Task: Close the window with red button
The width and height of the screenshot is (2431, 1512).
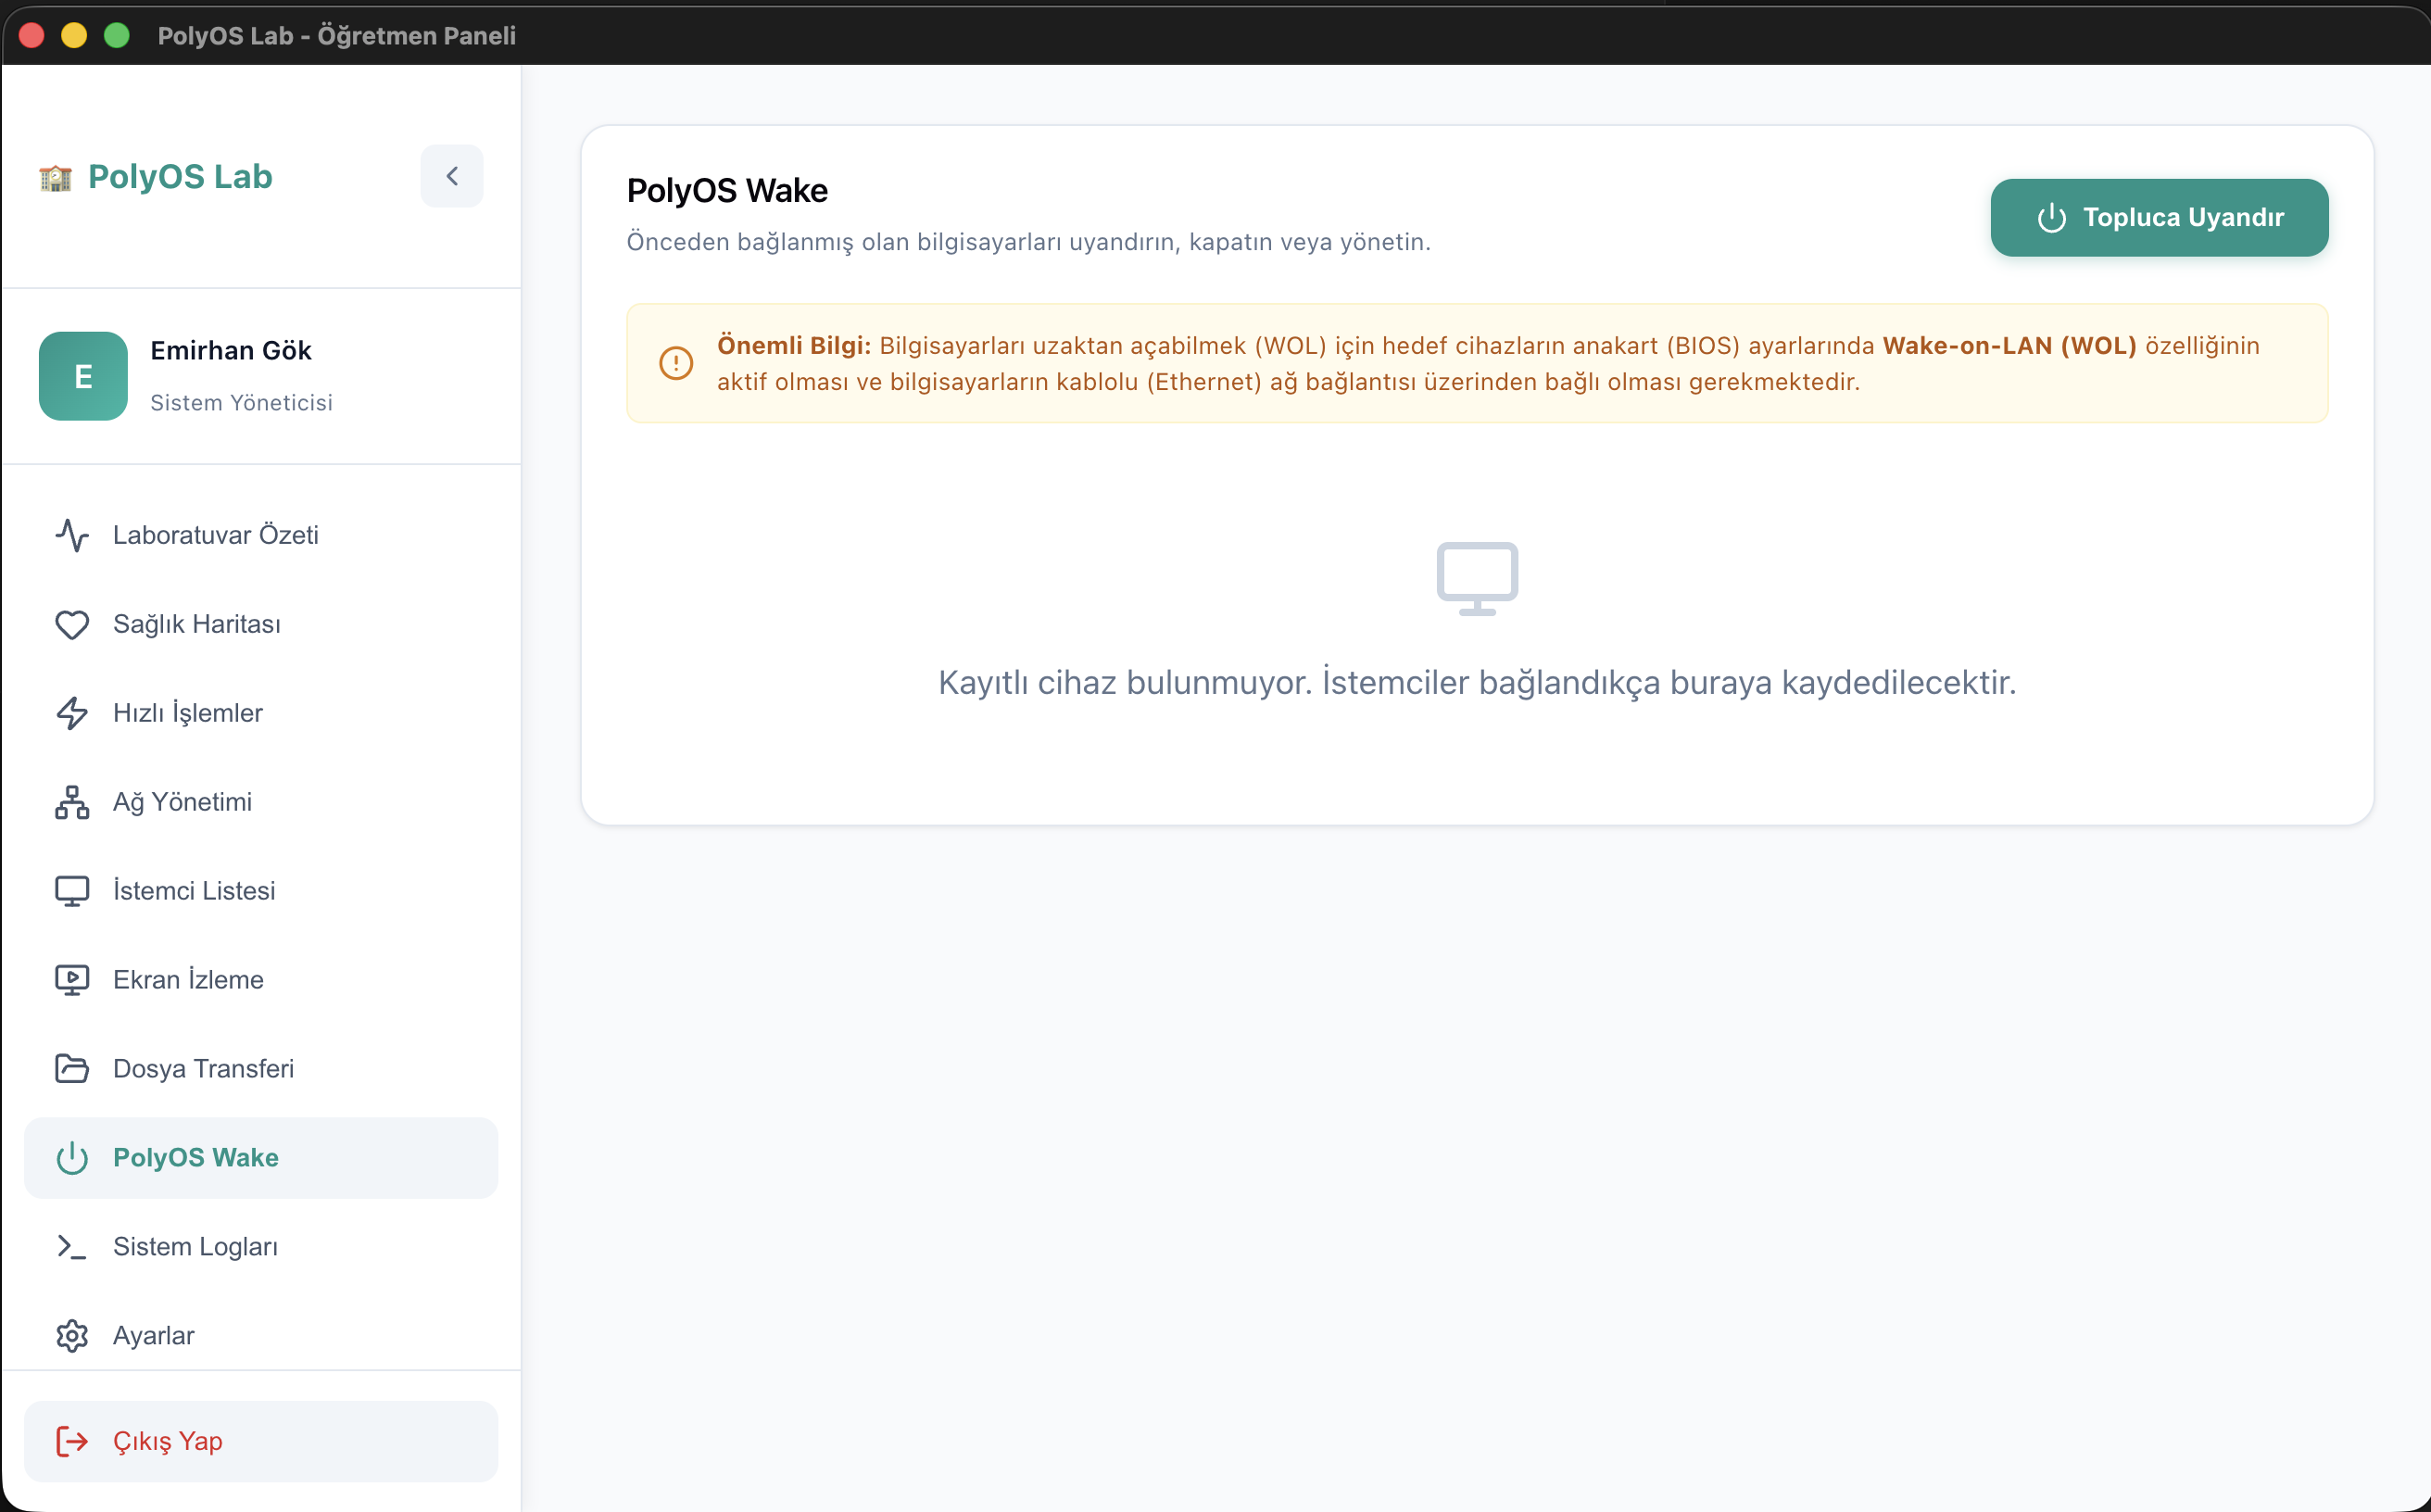Action: coord(32,35)
